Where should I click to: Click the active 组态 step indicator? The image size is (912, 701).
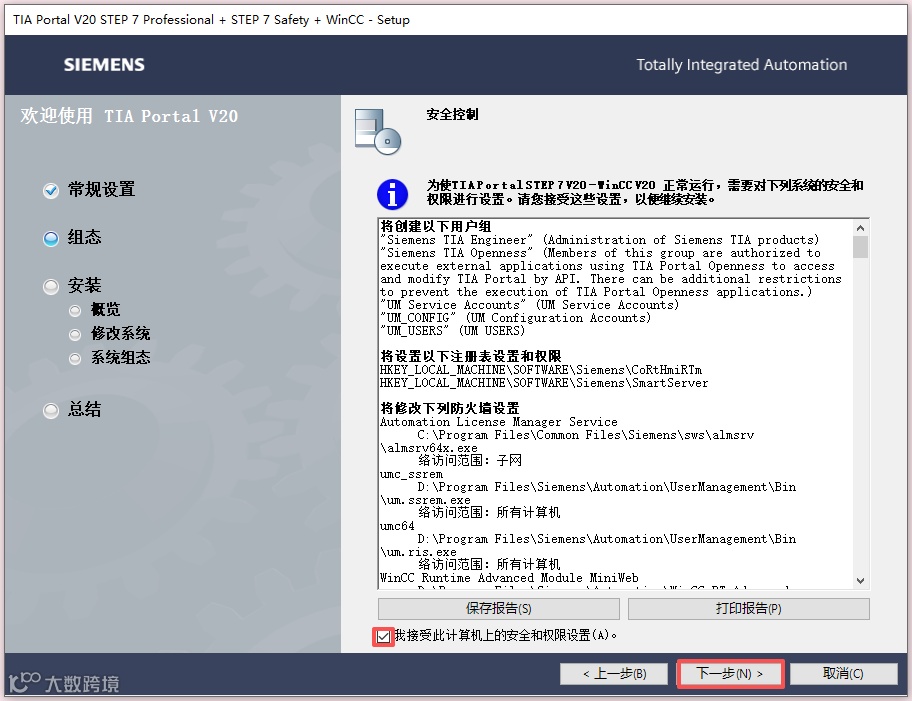(51, 239)
